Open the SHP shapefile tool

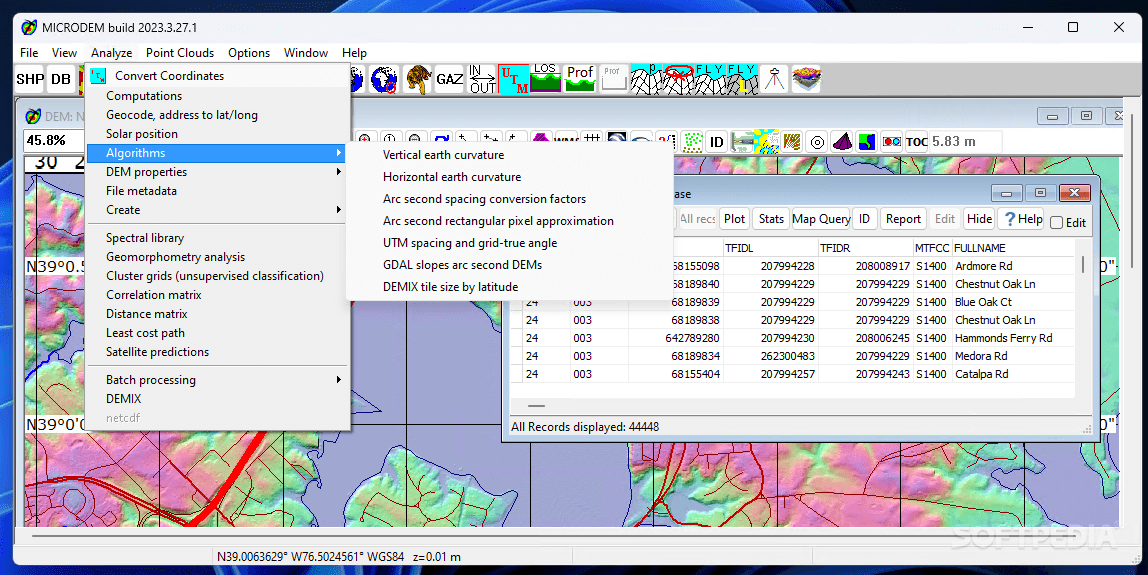pos(30,79)
